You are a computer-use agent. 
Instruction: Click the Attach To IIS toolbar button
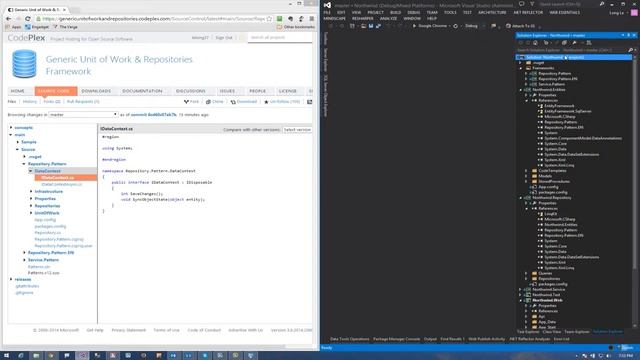[x=520, y=26]
